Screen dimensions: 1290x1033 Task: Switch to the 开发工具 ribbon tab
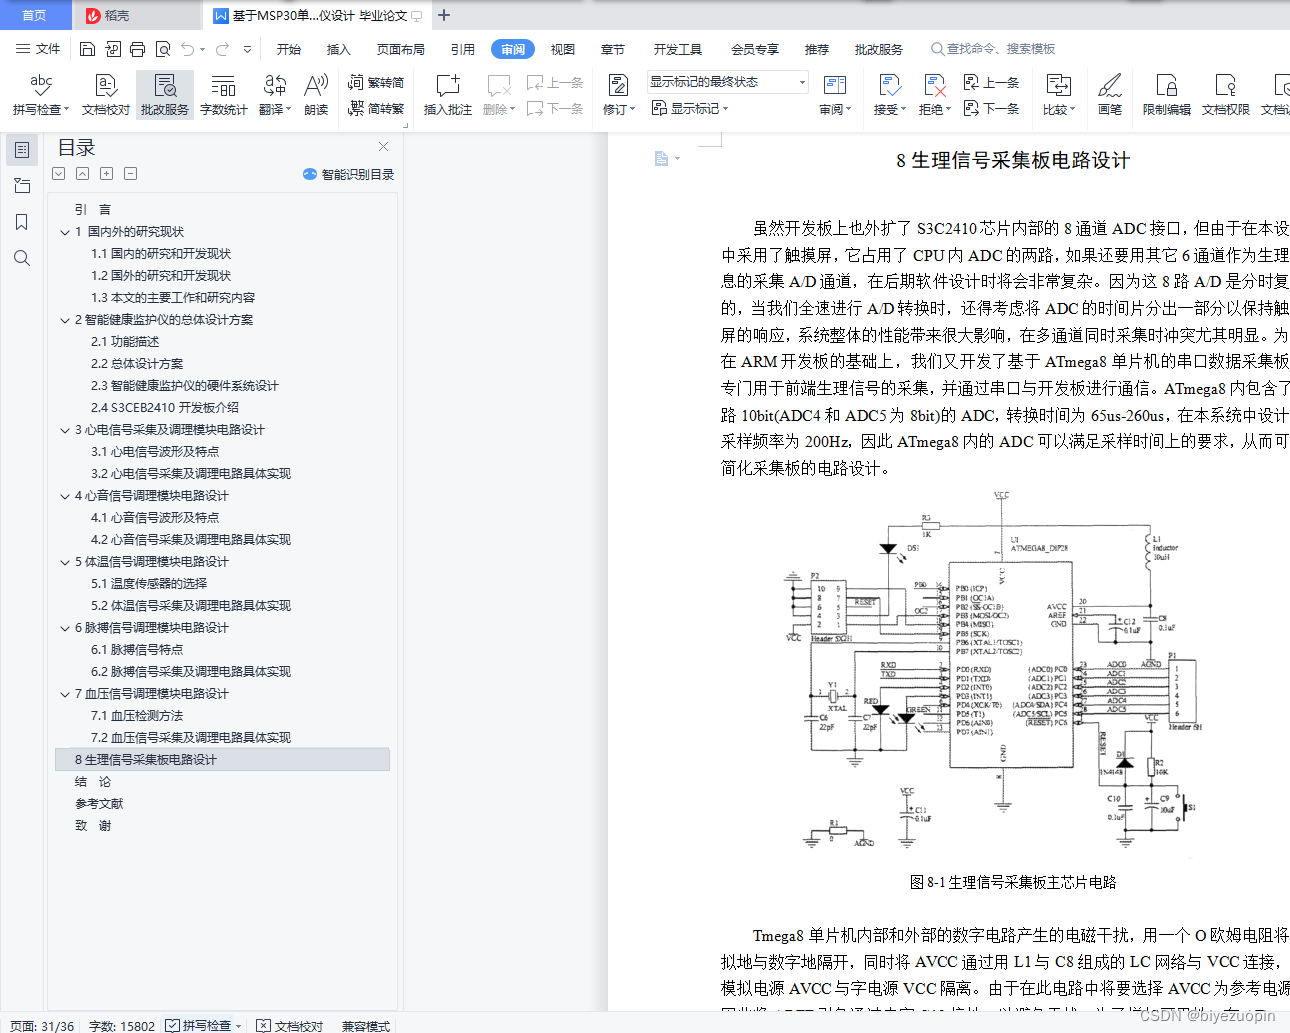(678, 49)
